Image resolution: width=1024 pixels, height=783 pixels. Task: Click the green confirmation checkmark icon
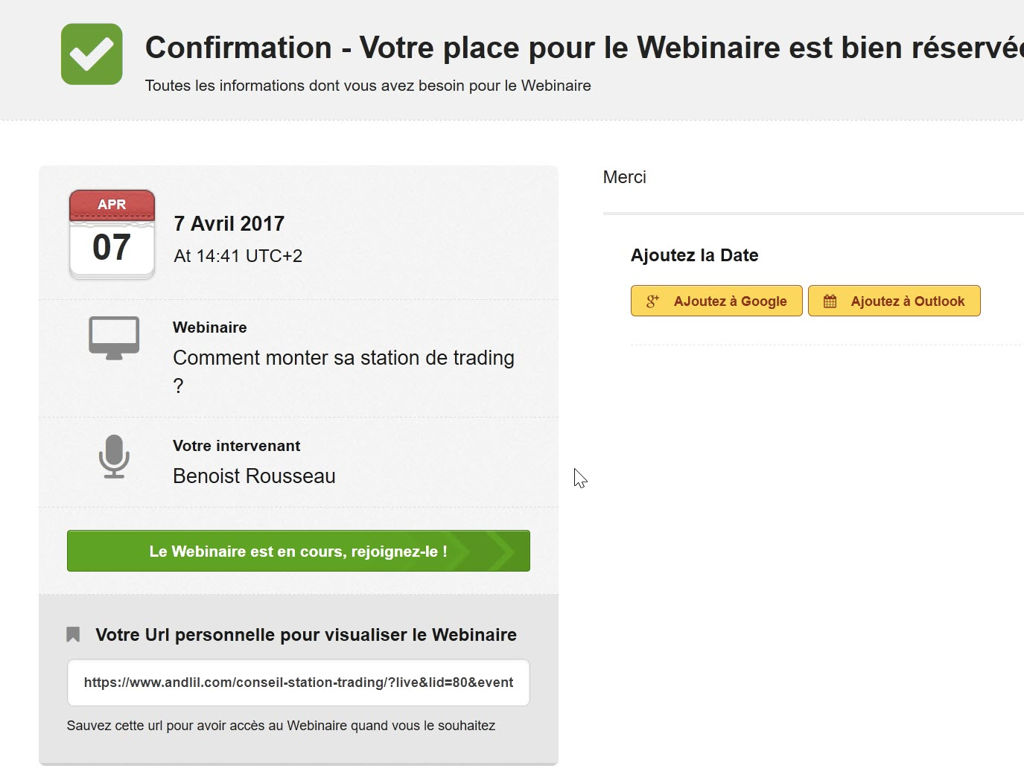[91, 54]
